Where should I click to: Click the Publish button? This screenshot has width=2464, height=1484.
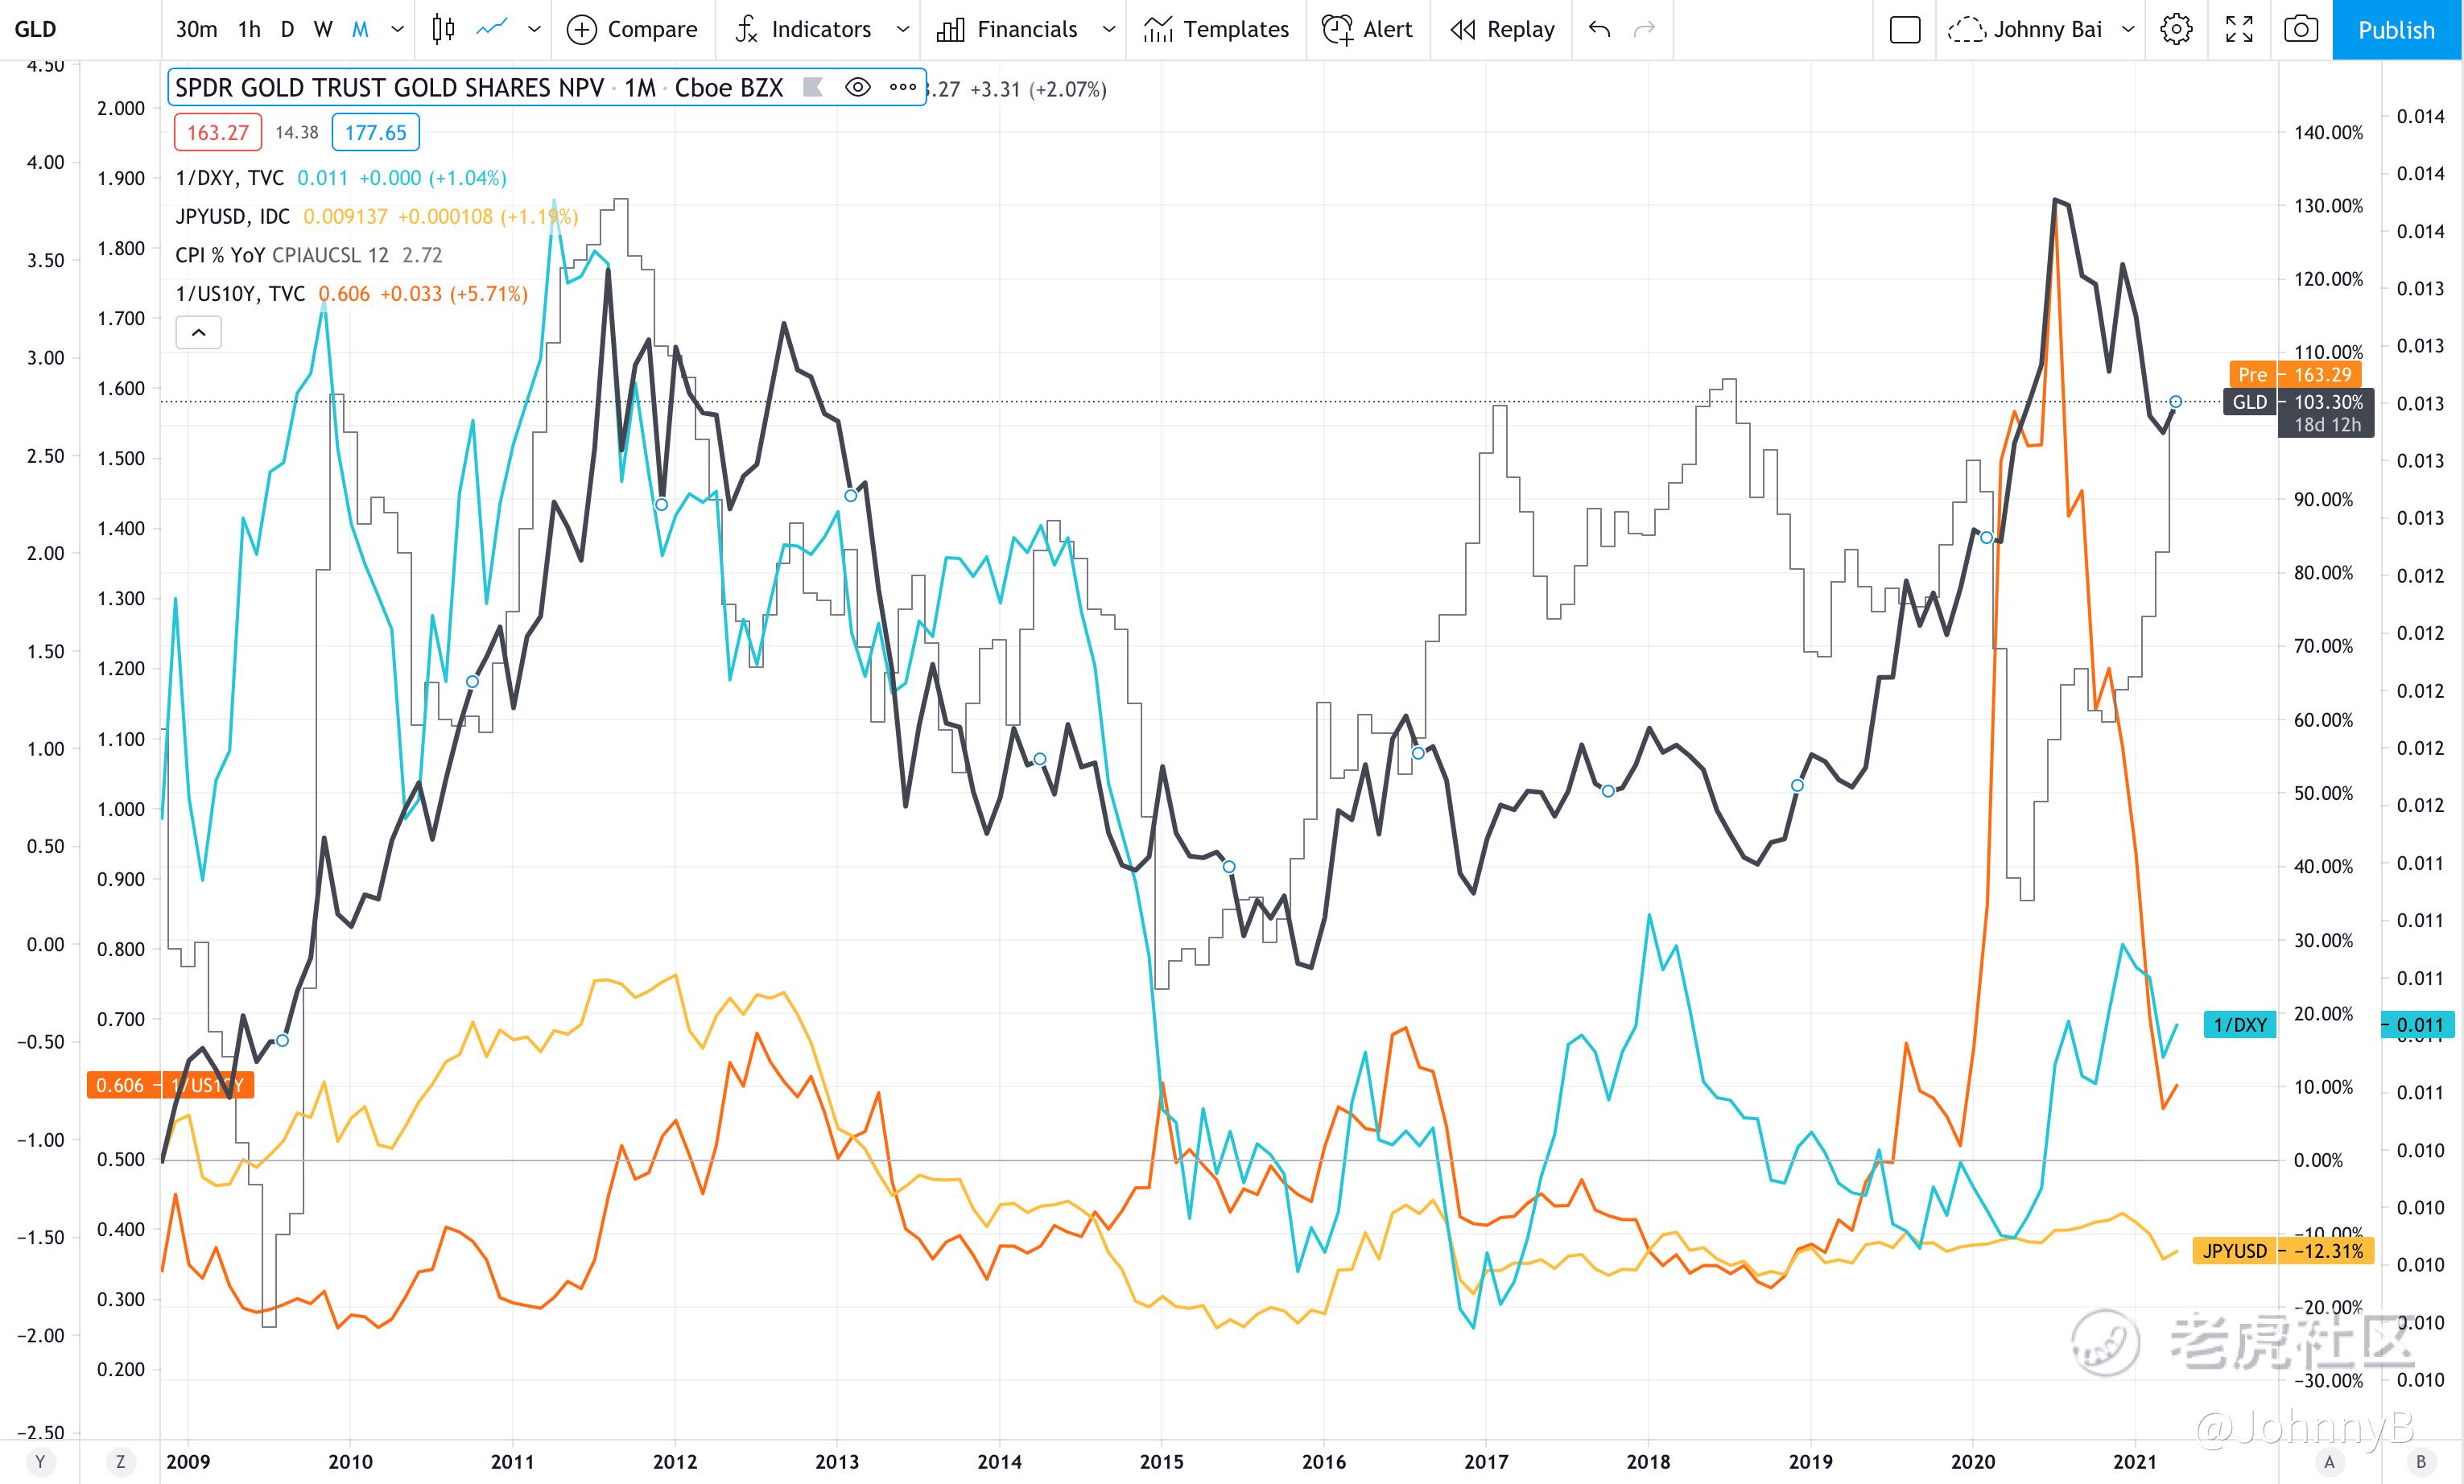click(2396, 29)
